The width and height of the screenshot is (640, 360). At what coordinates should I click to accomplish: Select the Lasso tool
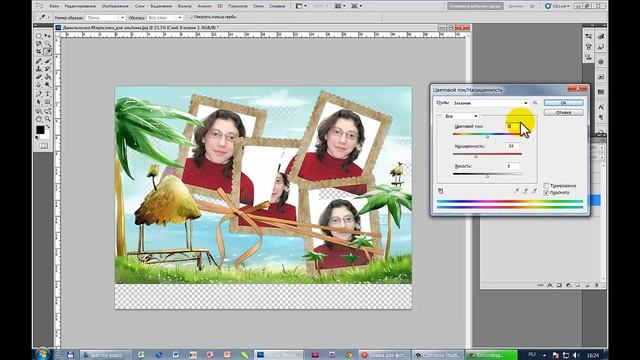pyautogui.click(x=39, y=43)
